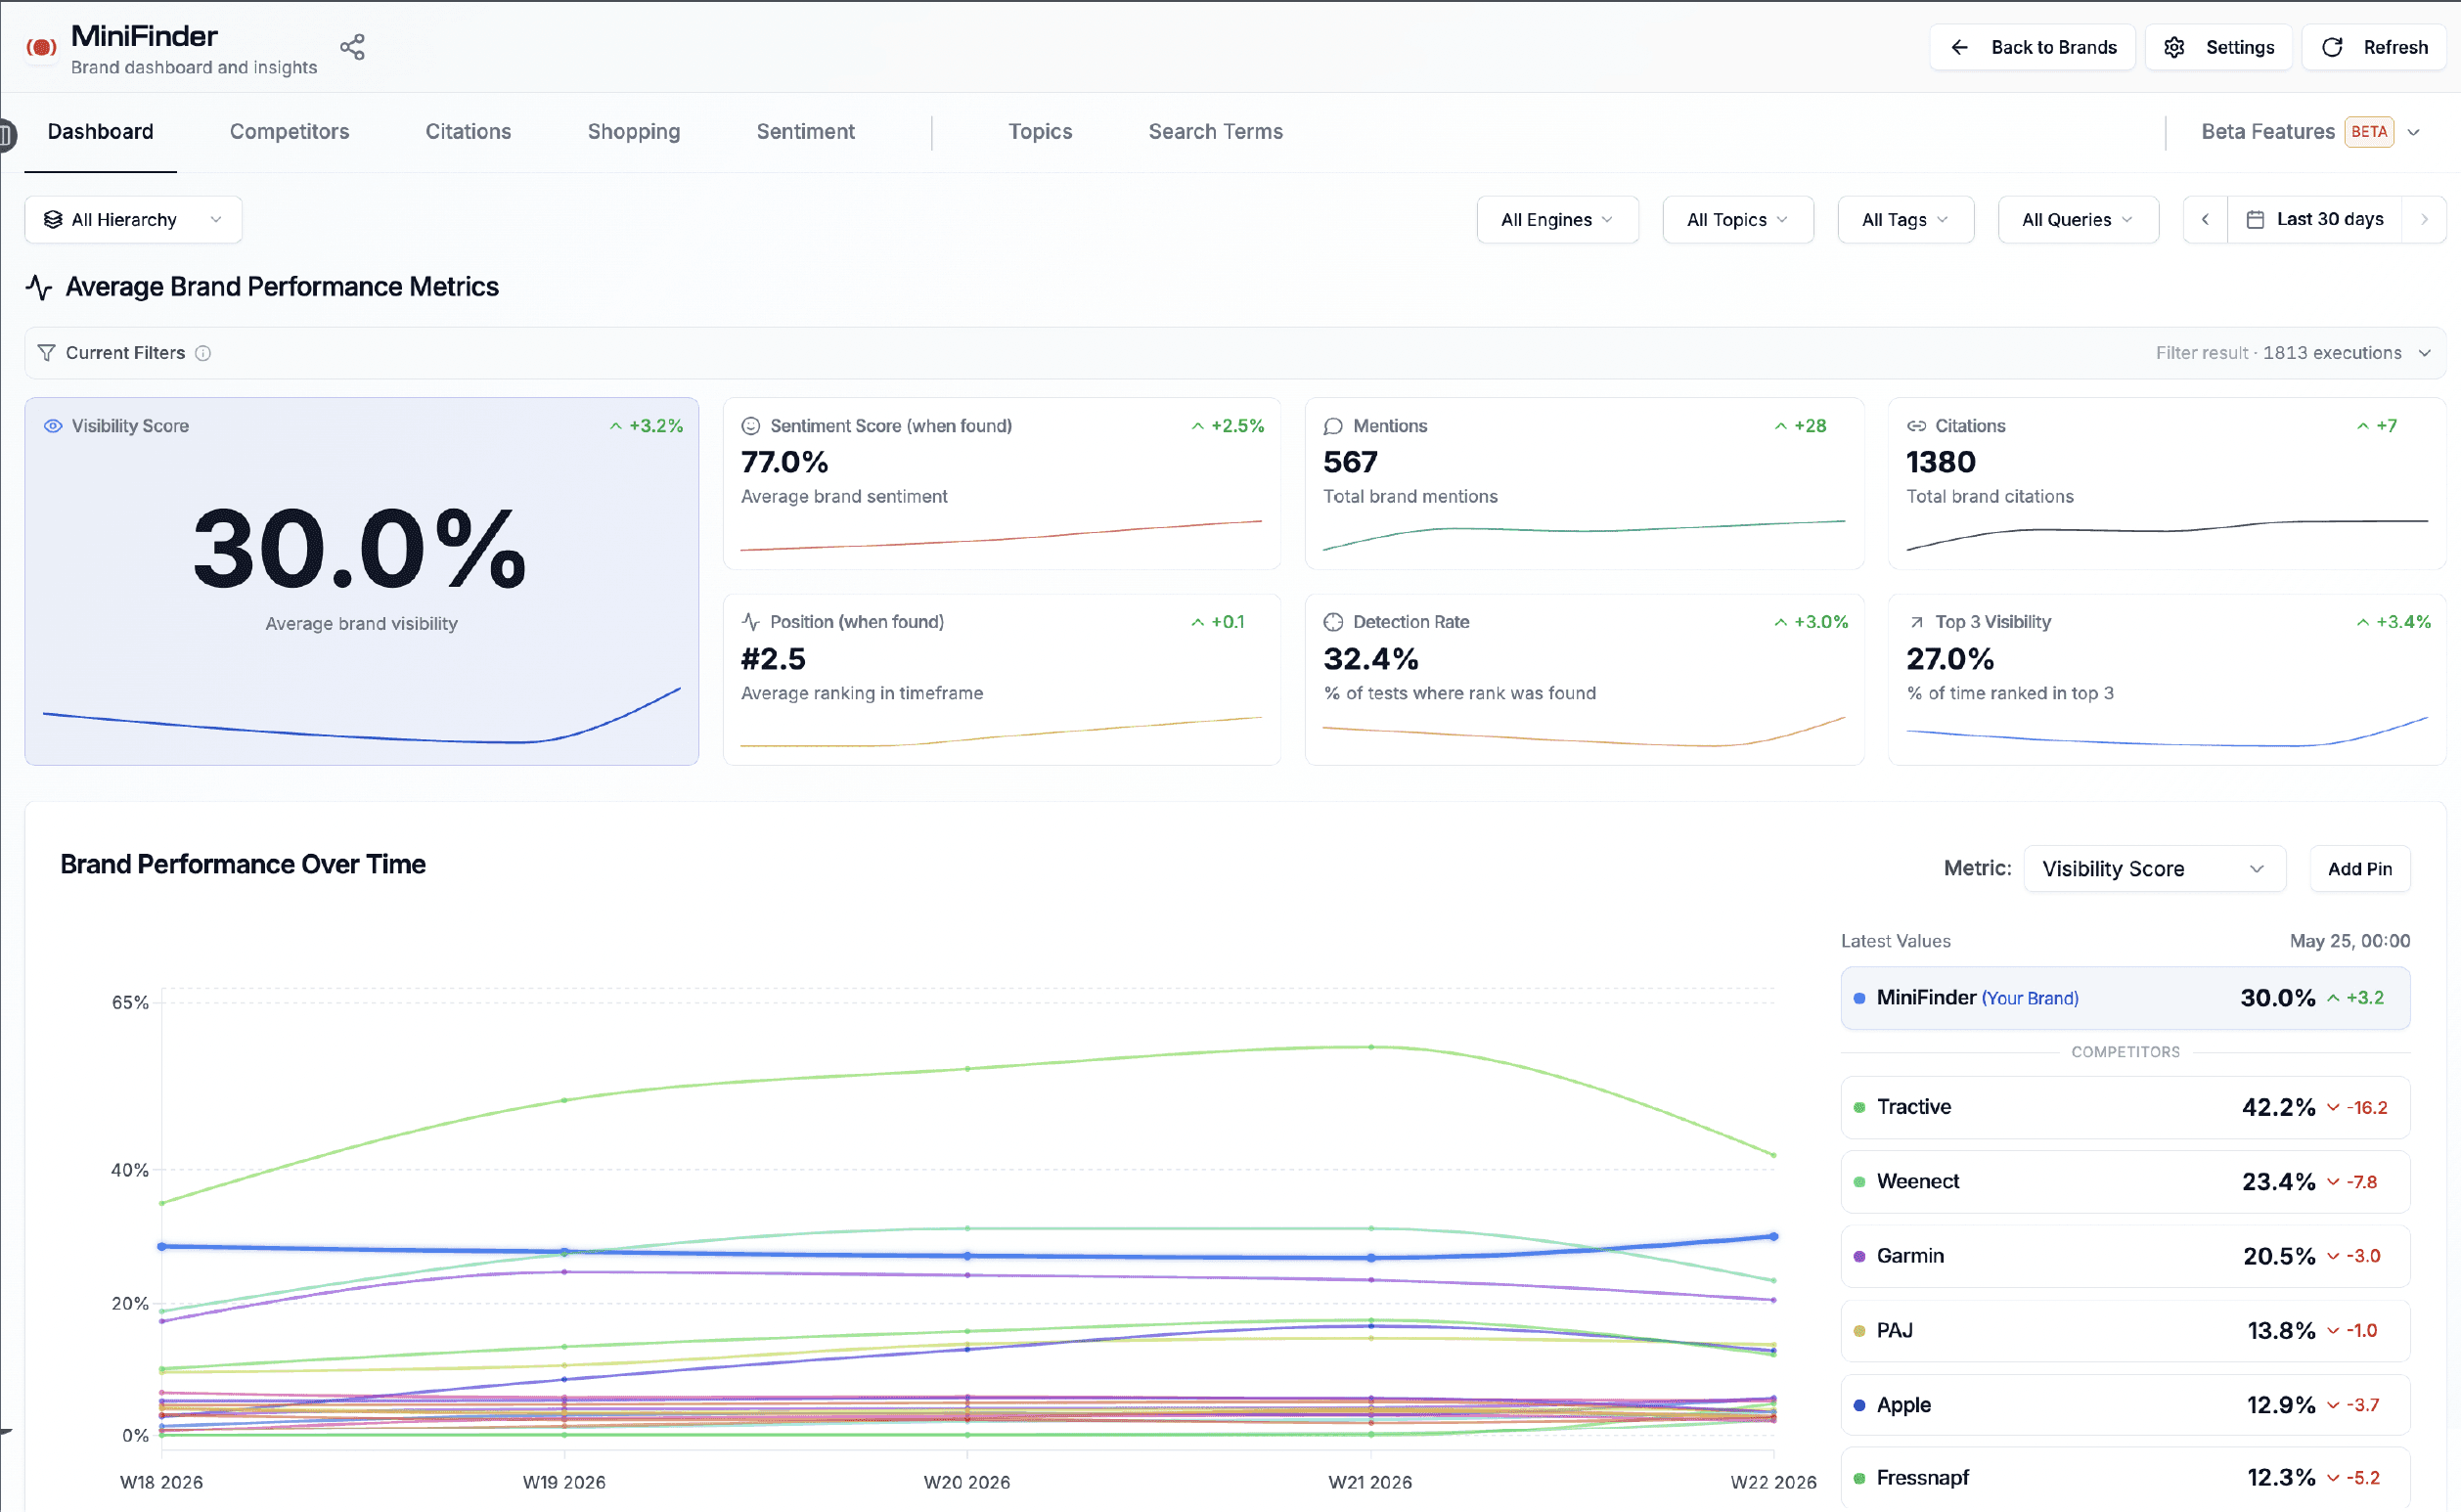Screen dimensions: 2461x1512
Task: Click the calendar icon in date range
Action: (x=2255, y=220)
